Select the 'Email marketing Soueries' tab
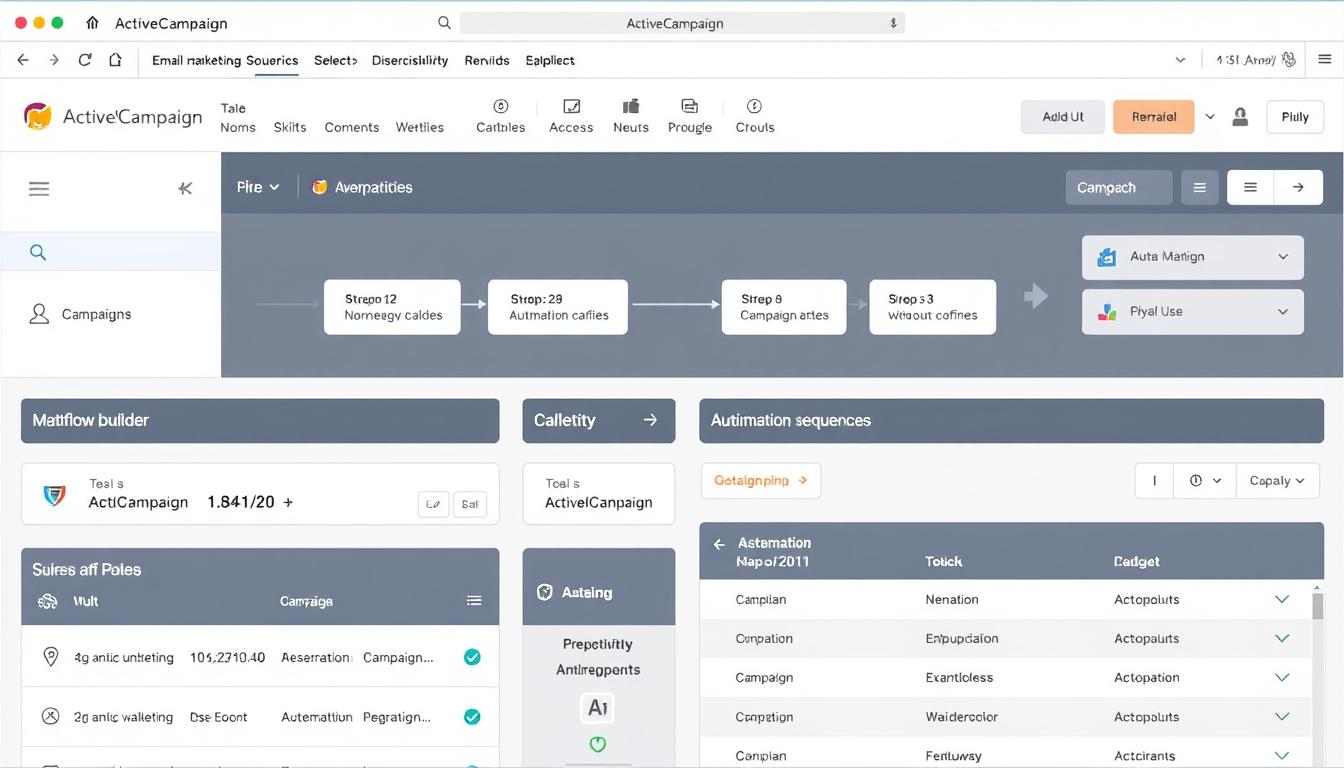 tap(224, 60)
